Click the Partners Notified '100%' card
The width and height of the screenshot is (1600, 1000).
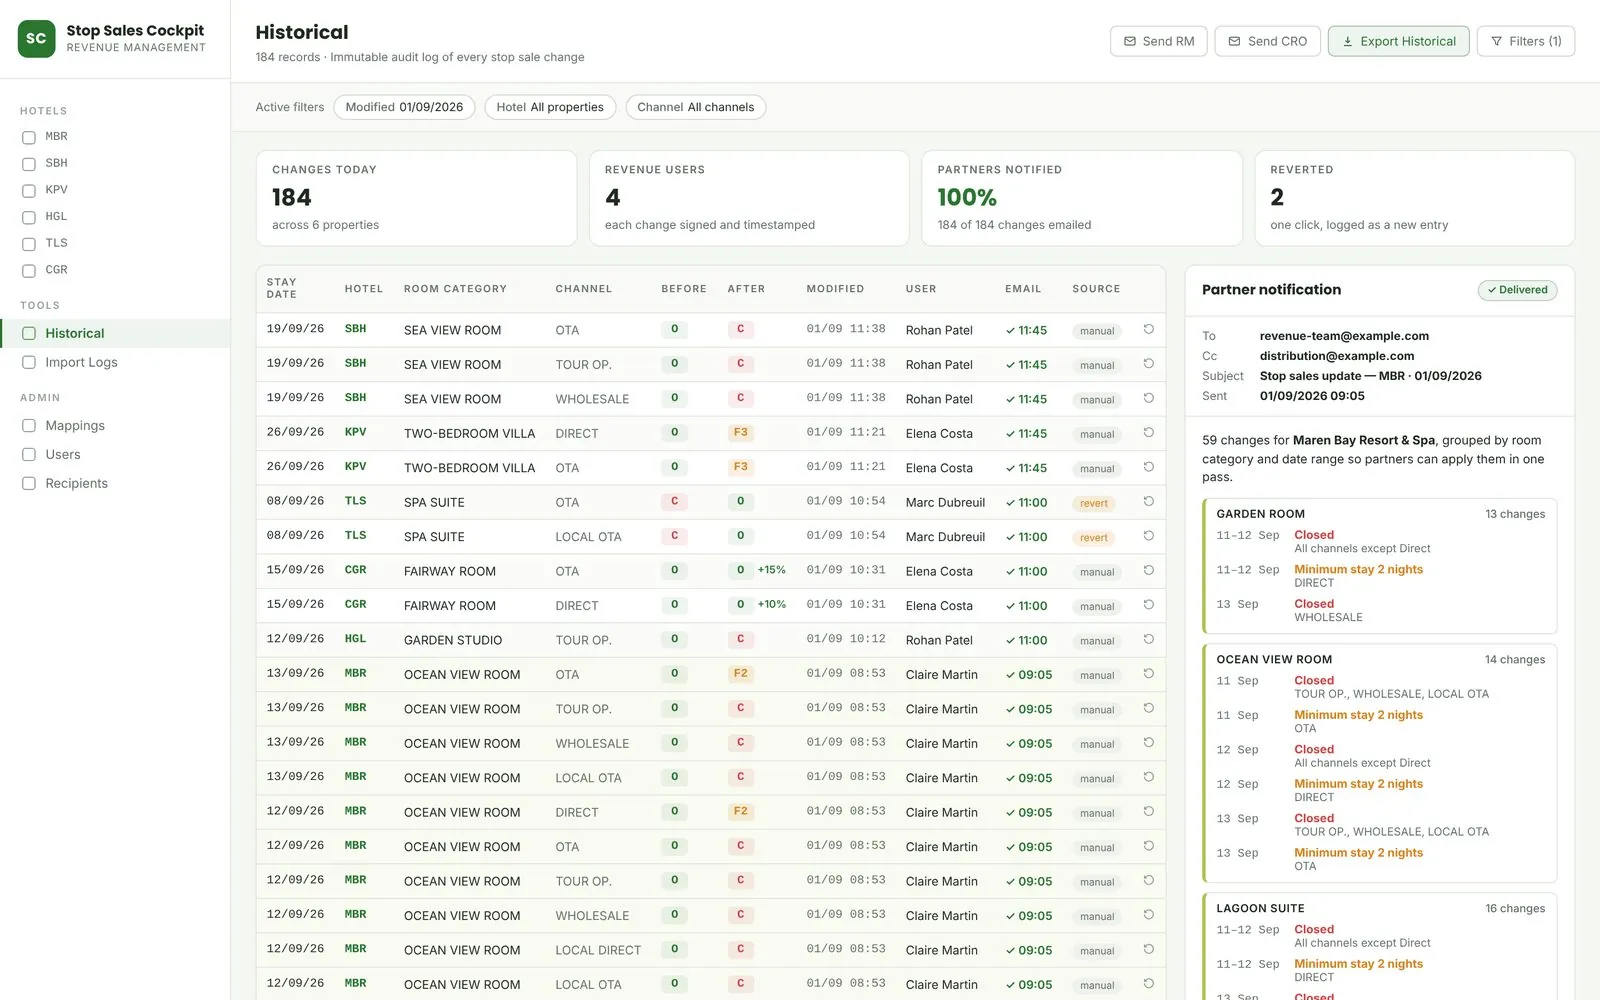point(1081,198)
